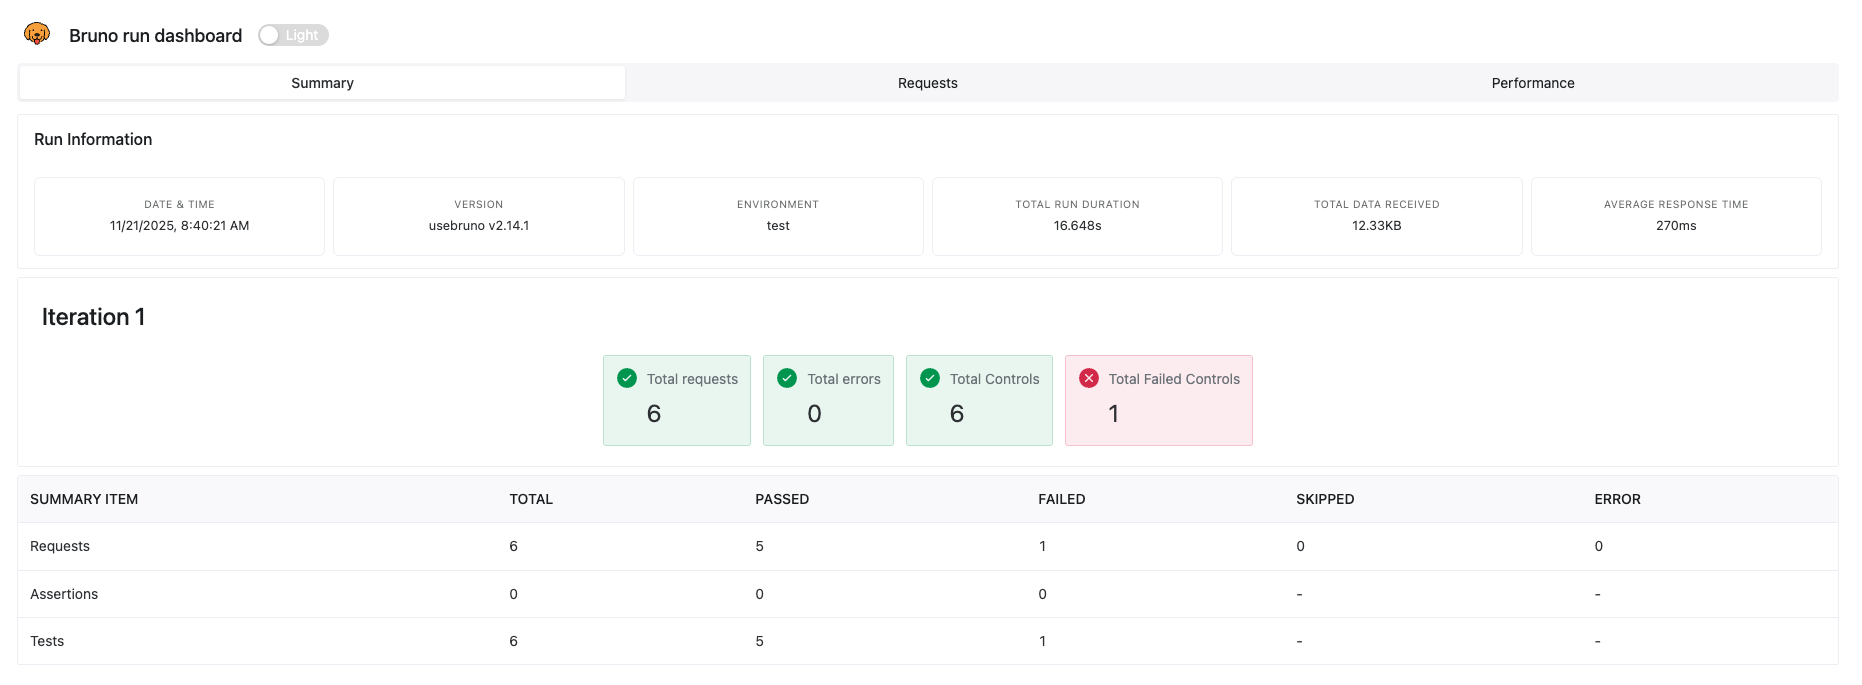The image size is (1862, 685).
Task: Select the Summary tab
Action: click(x=322, y=83)
